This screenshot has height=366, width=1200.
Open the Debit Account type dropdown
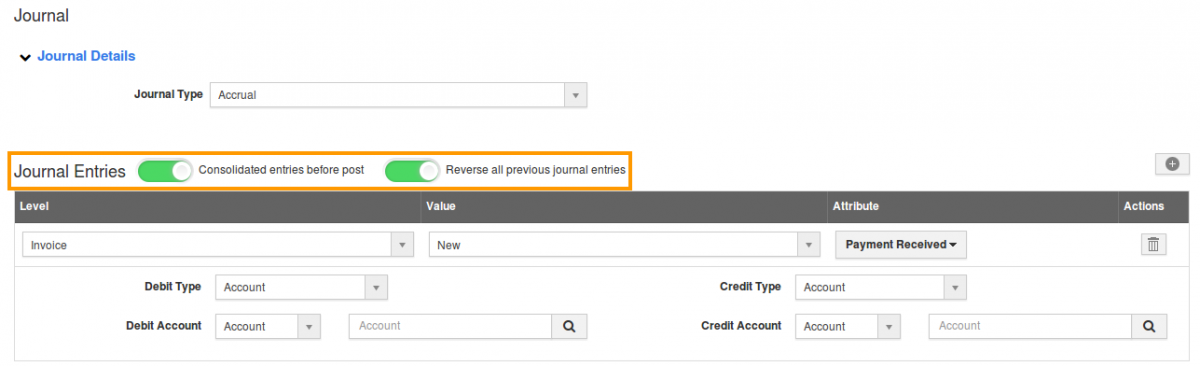click(267, 326)
